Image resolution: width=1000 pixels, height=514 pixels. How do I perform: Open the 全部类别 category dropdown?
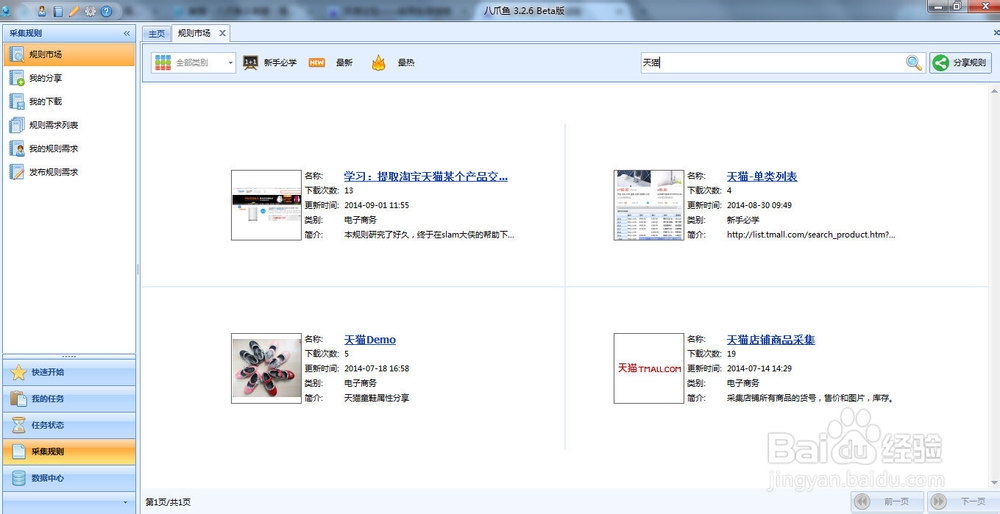click(194, 62)
